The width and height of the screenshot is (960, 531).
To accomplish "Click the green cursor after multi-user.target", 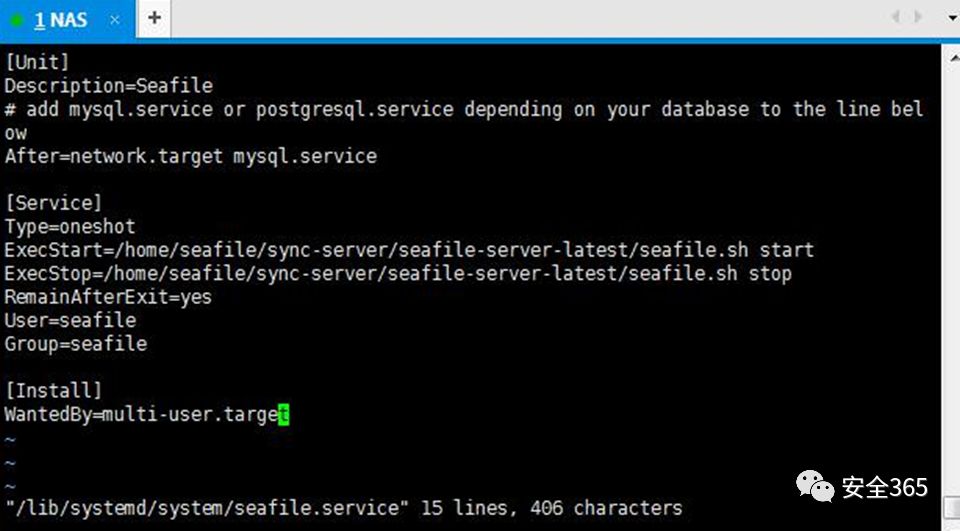I will 283,414.
